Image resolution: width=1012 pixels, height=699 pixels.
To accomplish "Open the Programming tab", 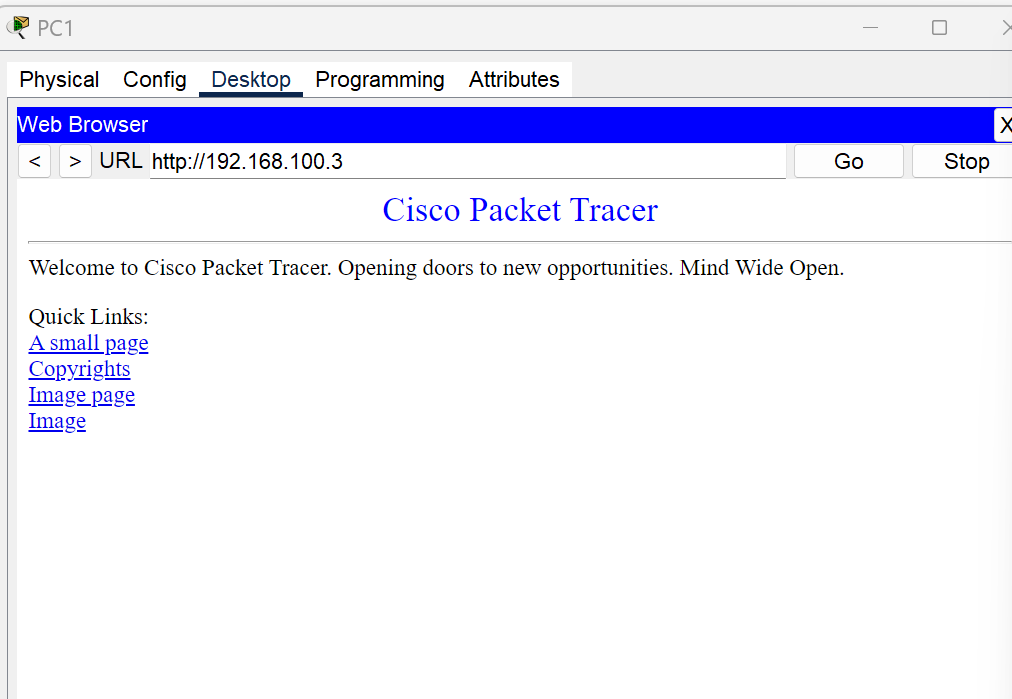I will pos(380,79).
